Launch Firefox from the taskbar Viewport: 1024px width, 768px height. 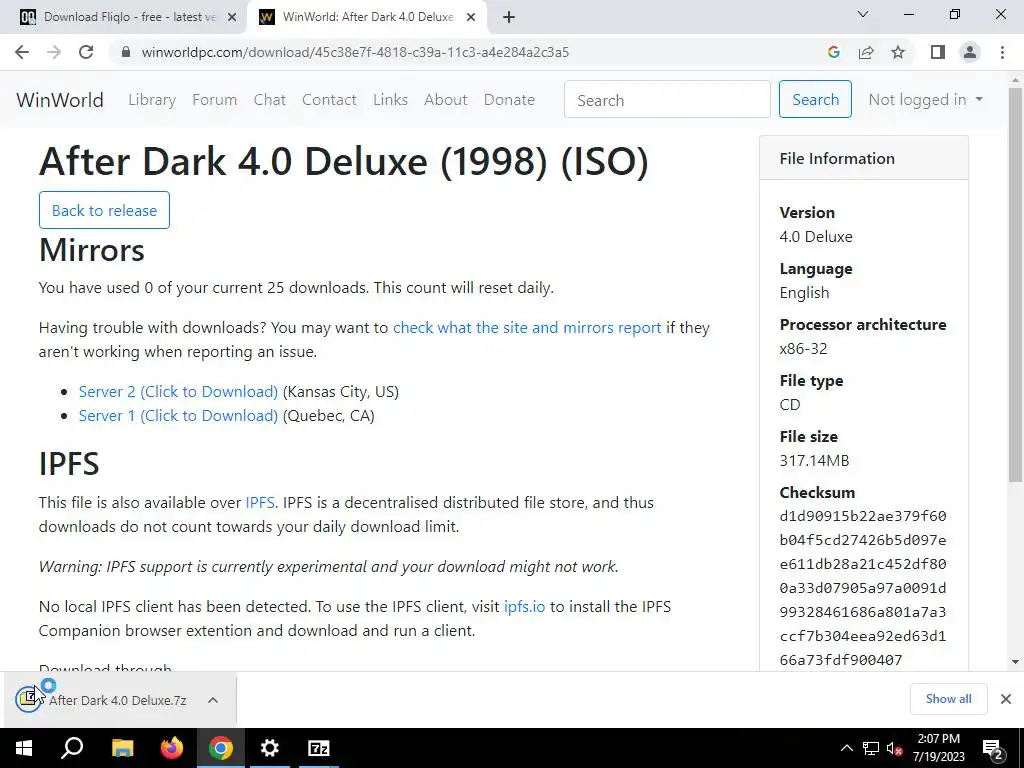pos(172,748)
